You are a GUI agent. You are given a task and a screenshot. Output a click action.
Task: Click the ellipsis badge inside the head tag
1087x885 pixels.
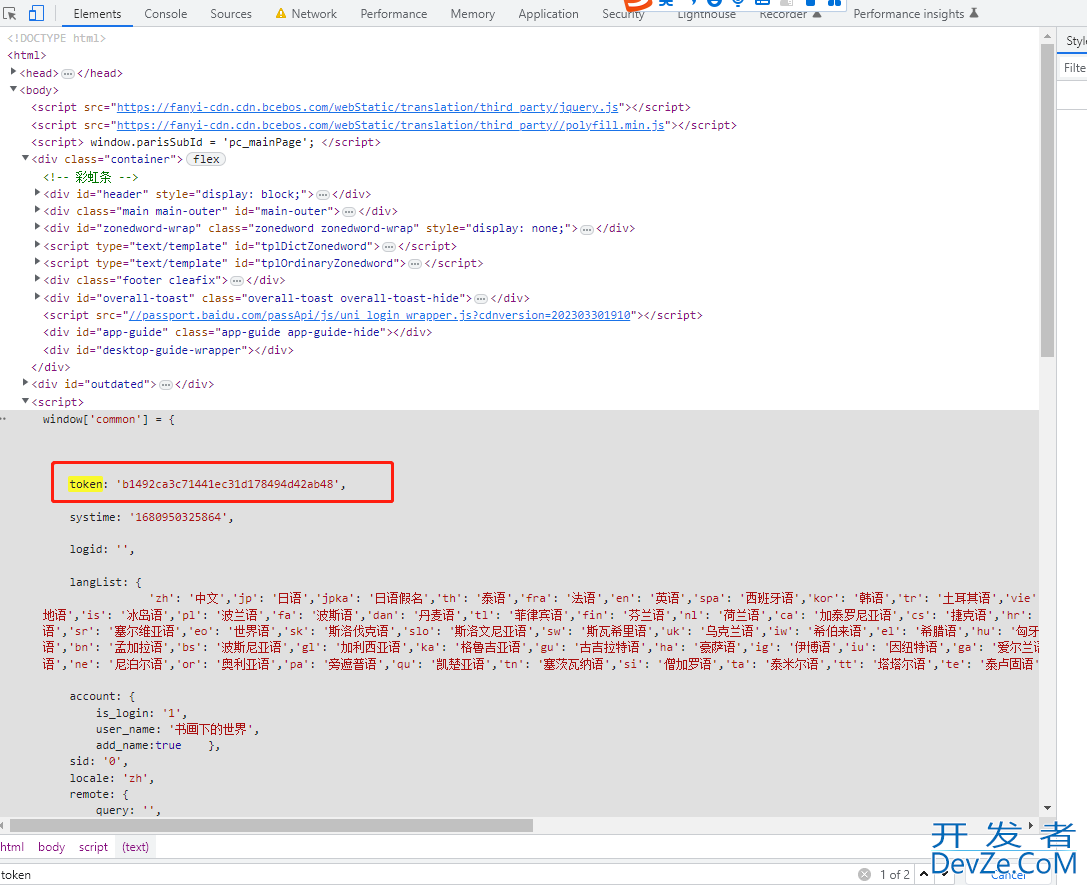pyautogui.click(x=68, y=73)
